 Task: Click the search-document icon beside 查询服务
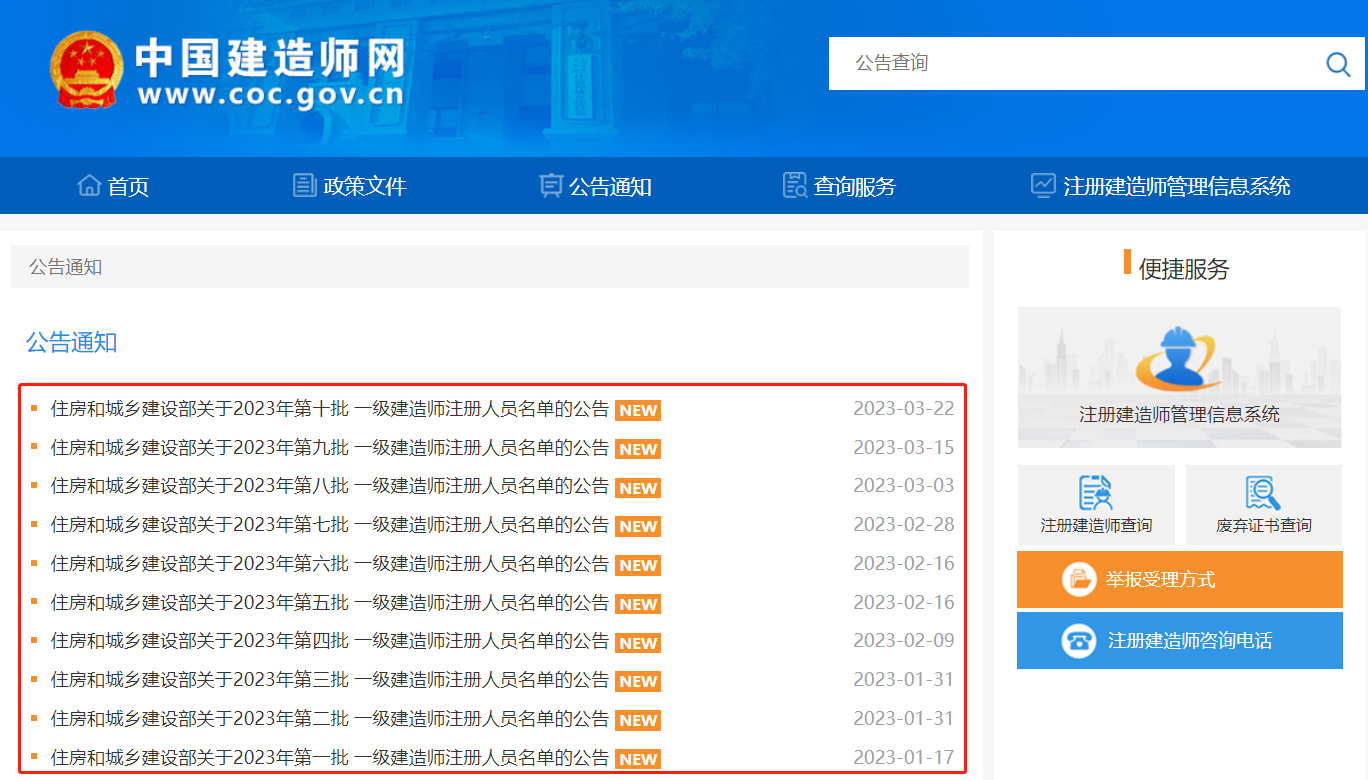795,186
